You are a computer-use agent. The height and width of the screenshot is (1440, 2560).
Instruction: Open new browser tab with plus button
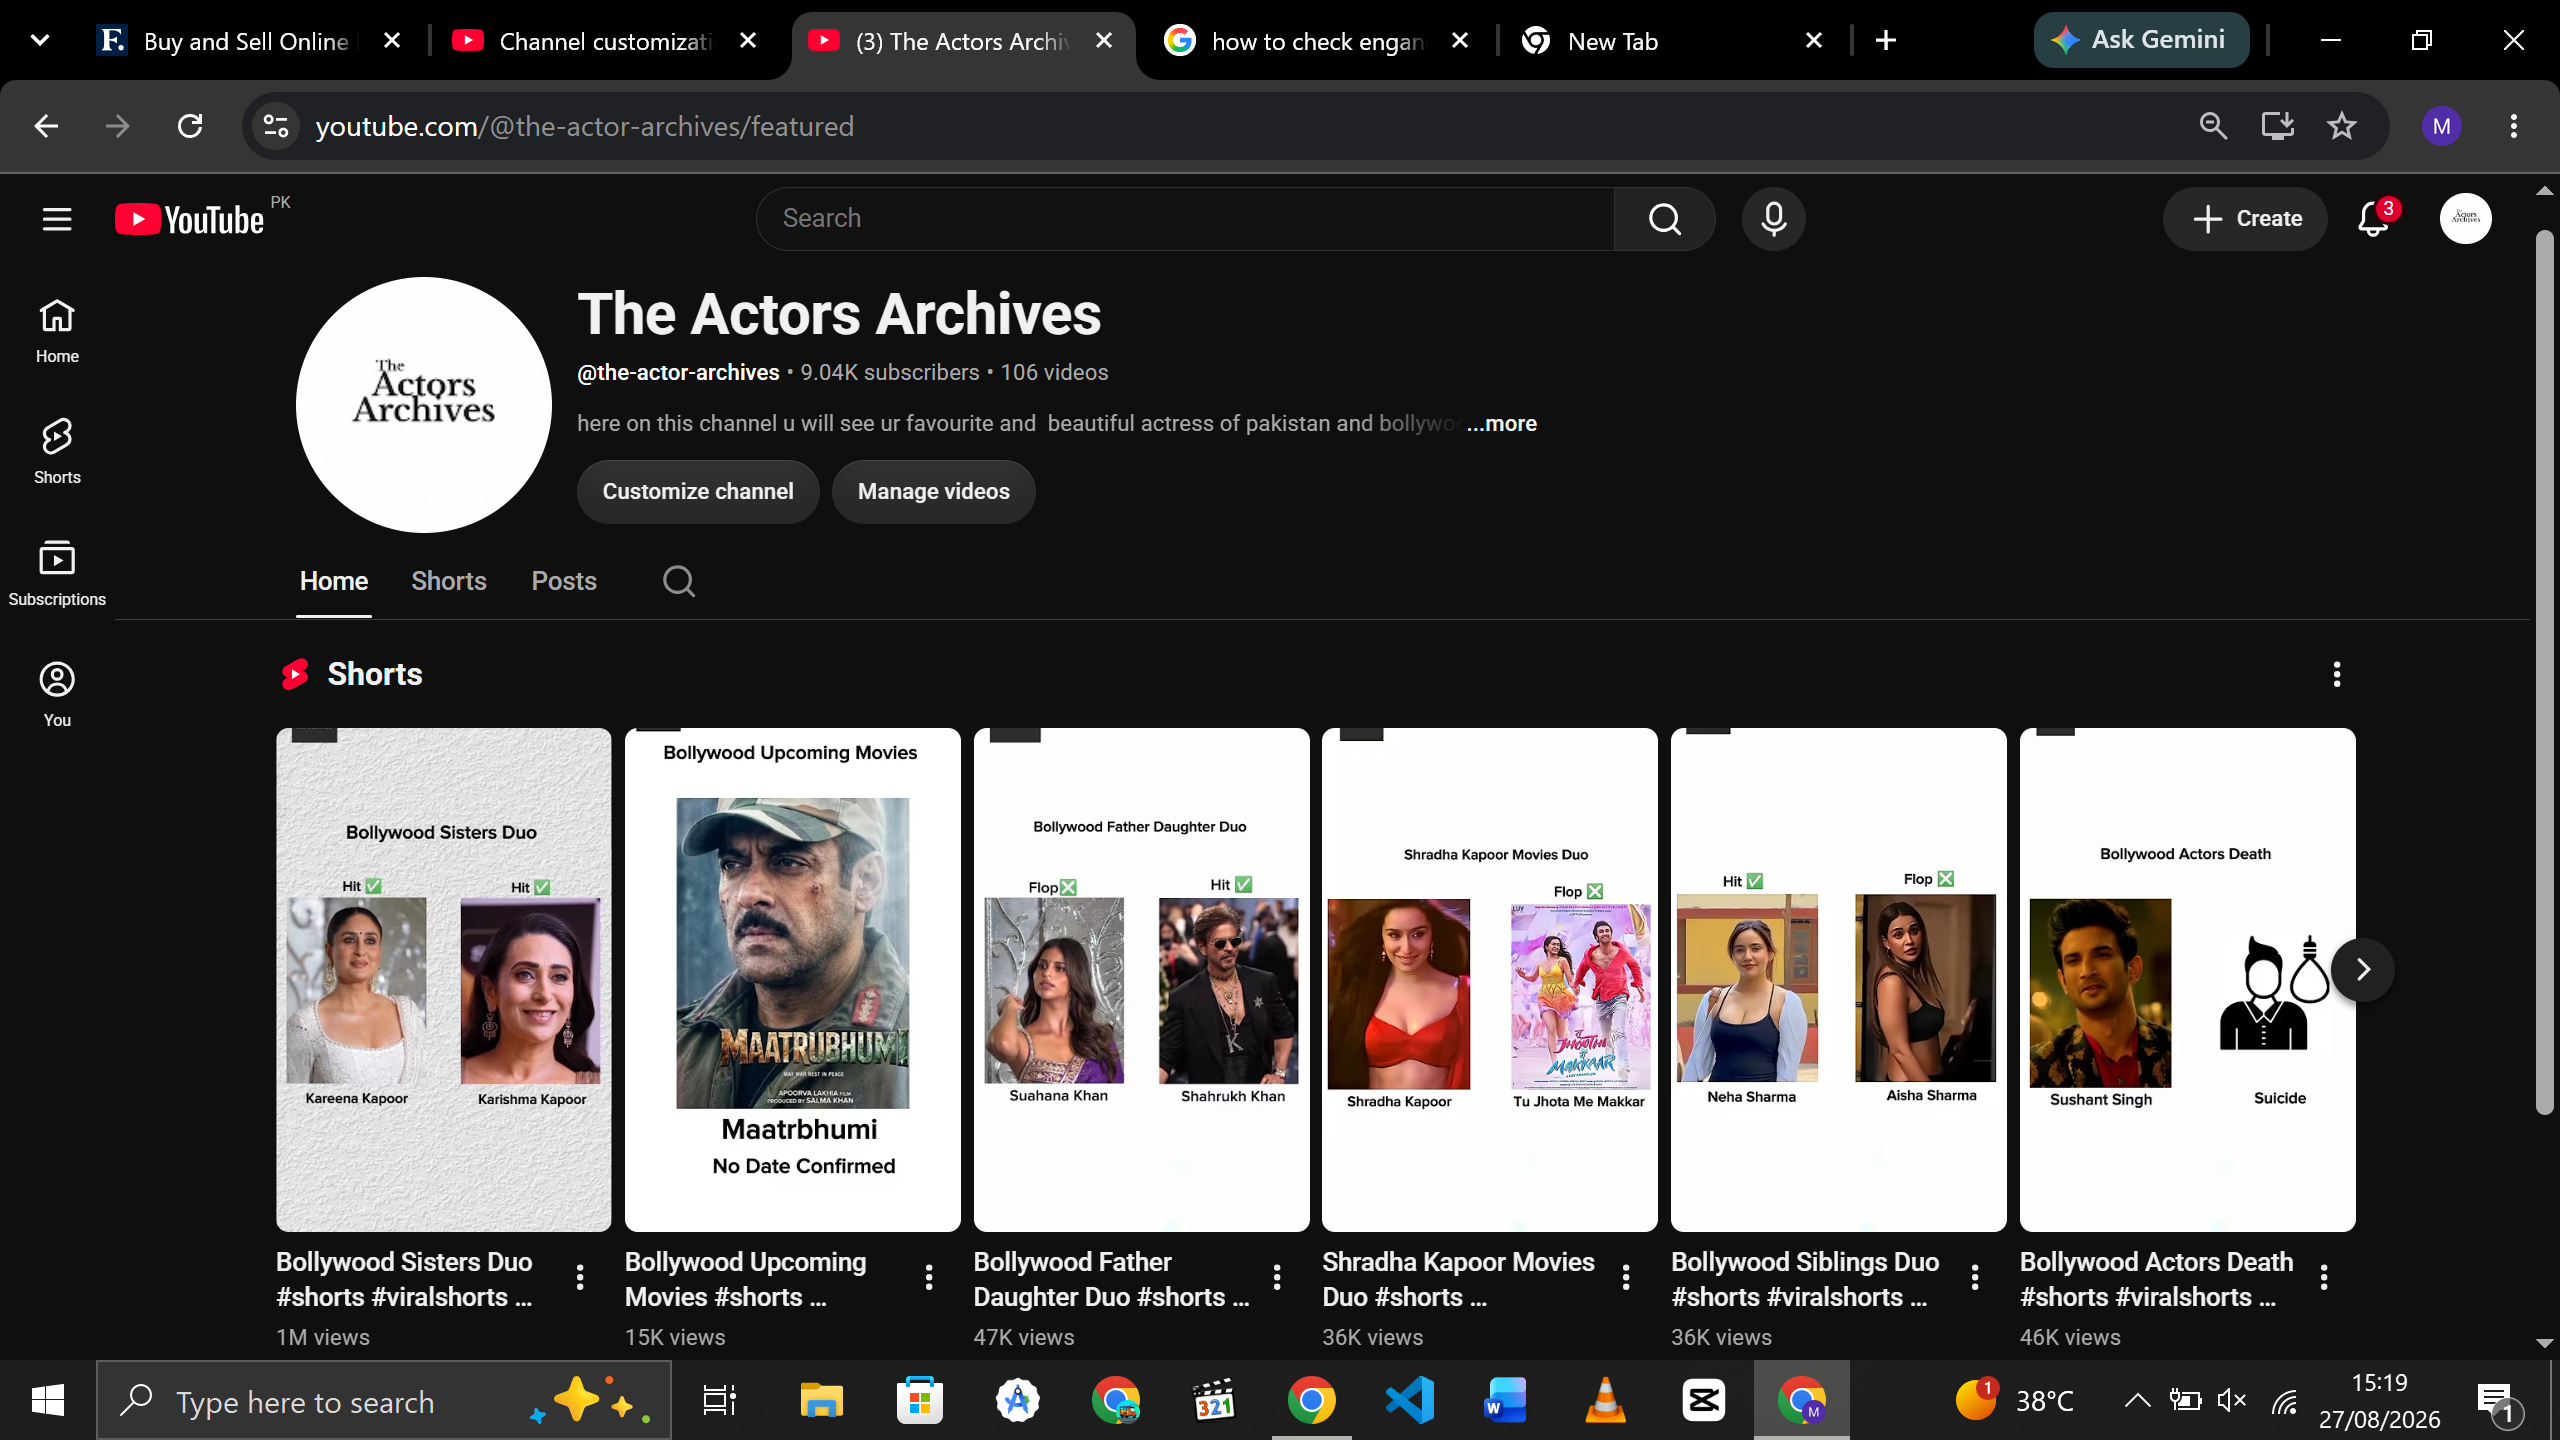click(1886, 40)
